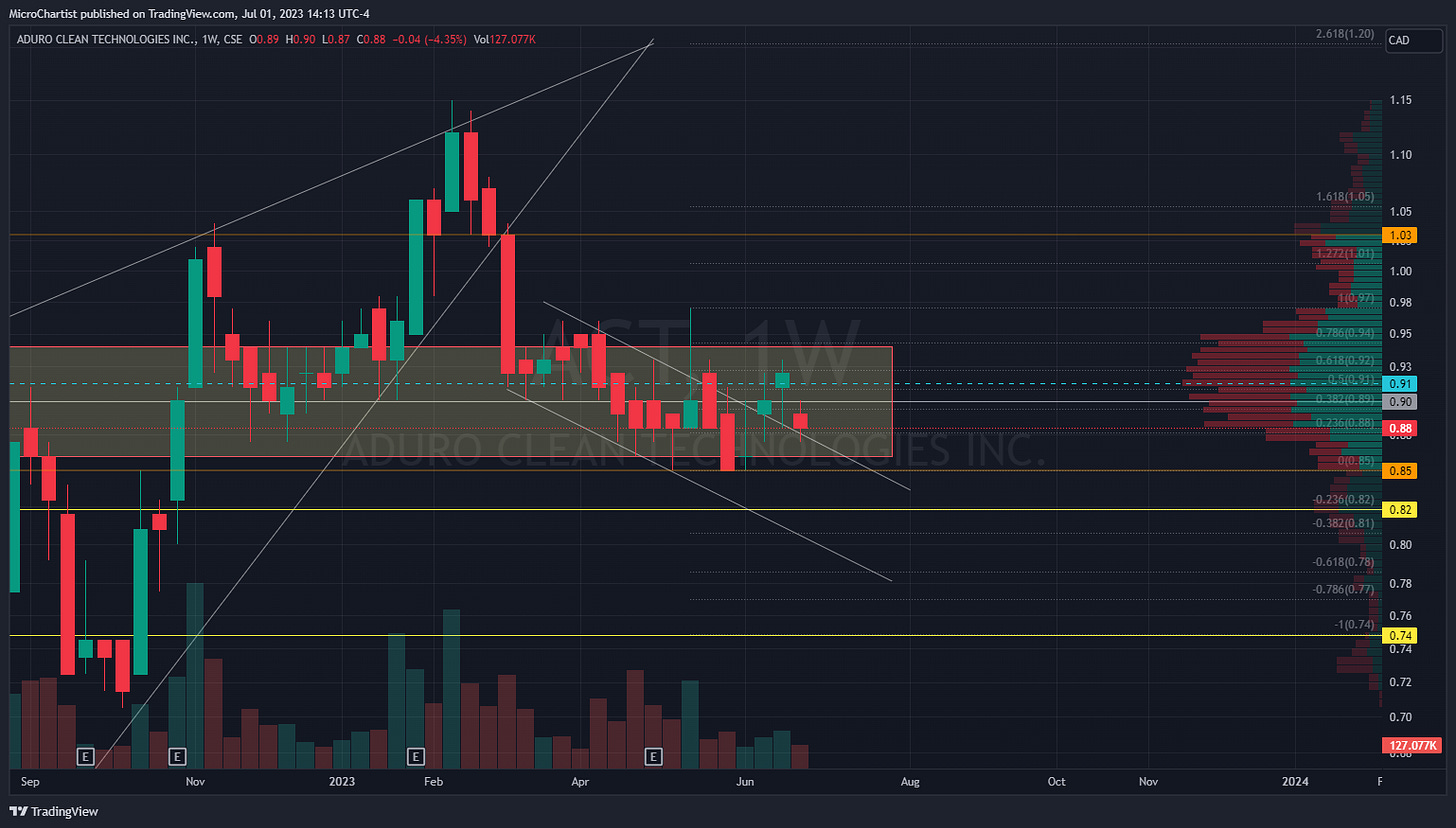The width and height of the screenshot is (1456, 828).
Task: Click the Feb label on the time axis
Action: 432,780
